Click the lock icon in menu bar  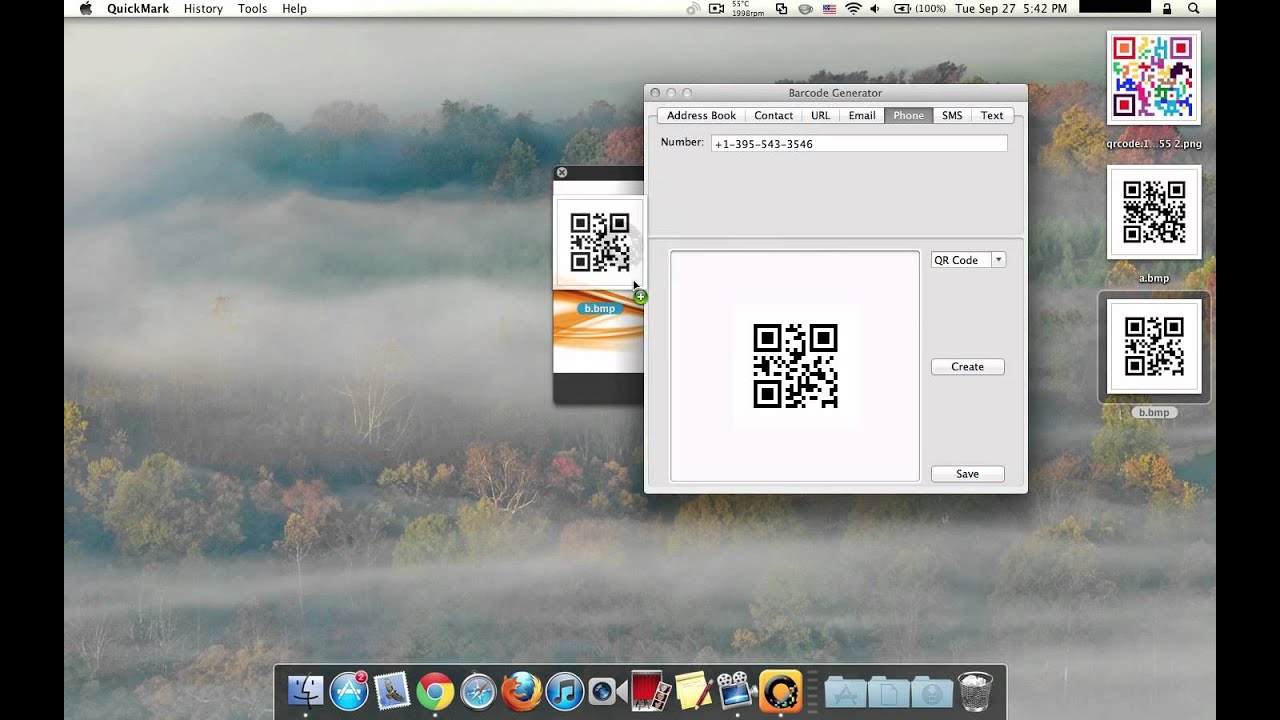coord(1166,8)
